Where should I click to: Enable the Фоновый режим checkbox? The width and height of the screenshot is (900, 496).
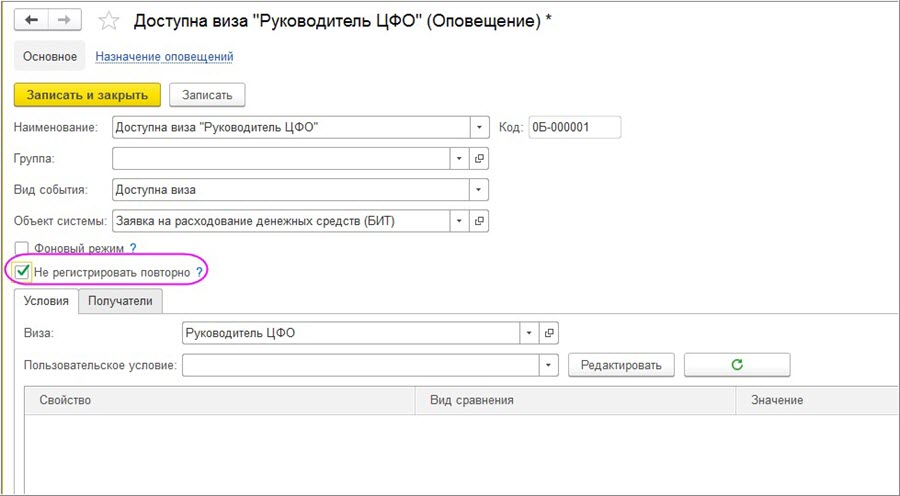pos(22,248)
